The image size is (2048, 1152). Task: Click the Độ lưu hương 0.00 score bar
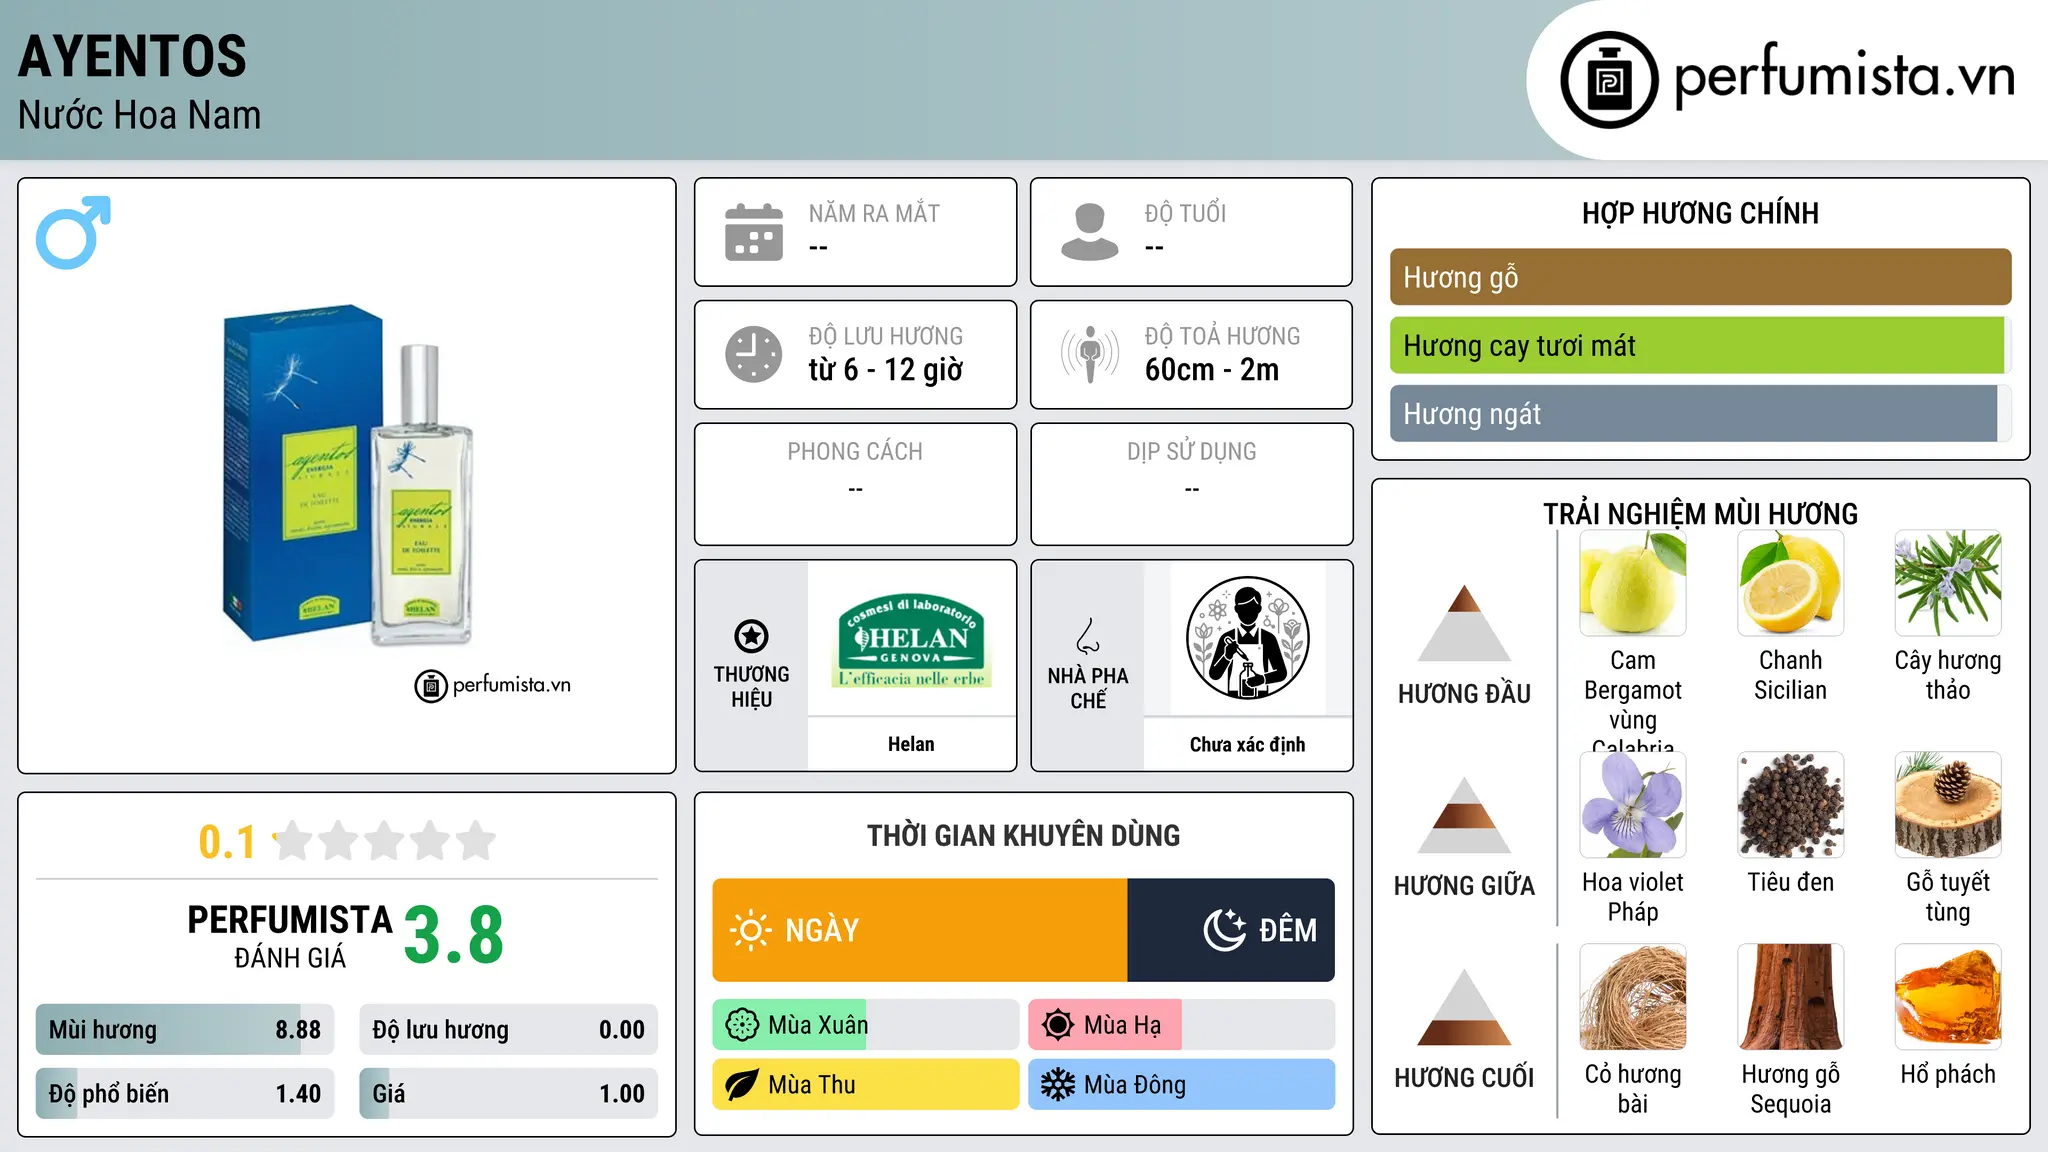click(x=509, y=1030)
